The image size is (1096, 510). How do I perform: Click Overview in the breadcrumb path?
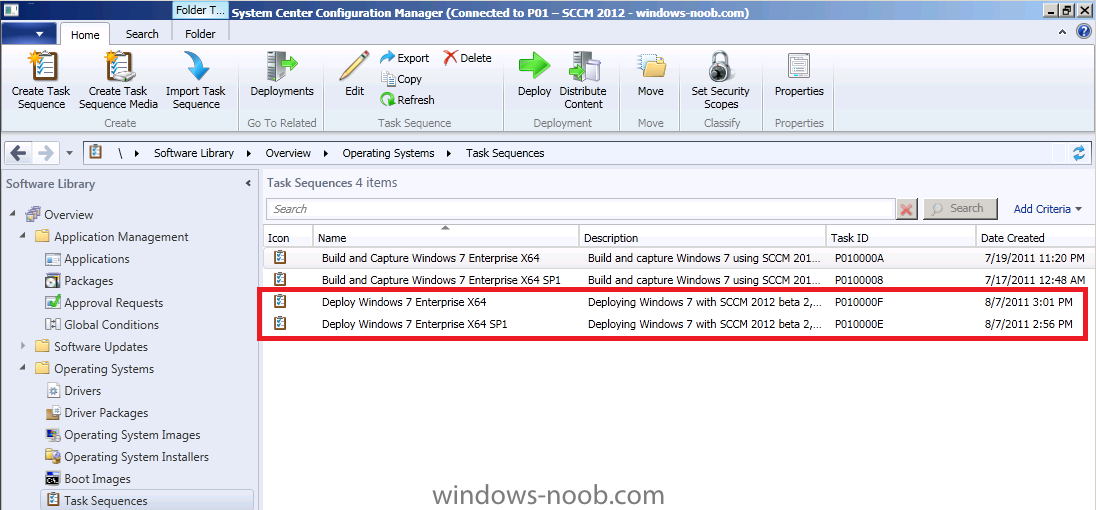(x=288, y=153)
